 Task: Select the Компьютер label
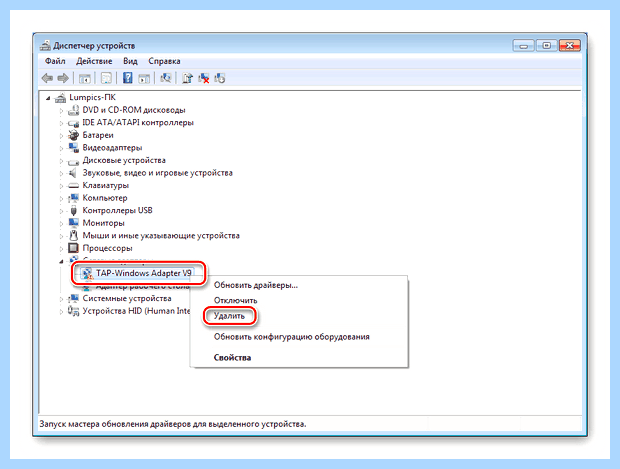tap(105, 198)
